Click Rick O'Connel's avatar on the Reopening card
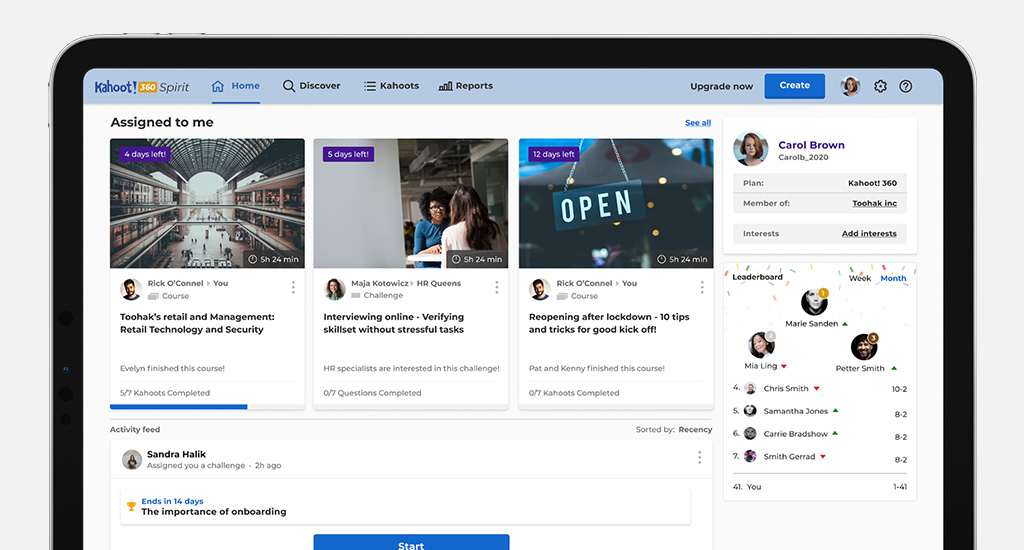This screenshot has width=1024, height=550. (x=540, y=289)
